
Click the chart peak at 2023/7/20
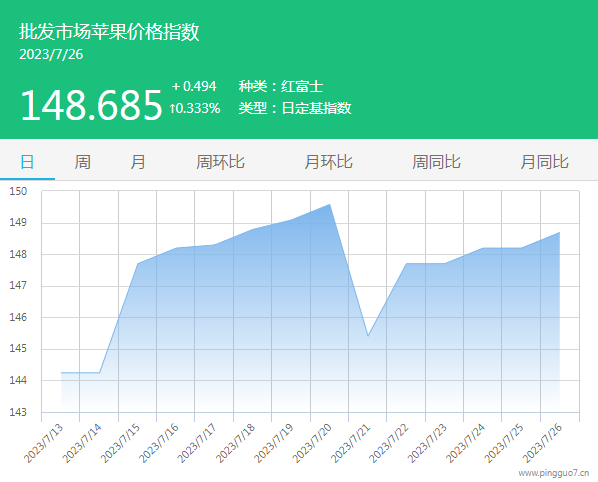coord(330,204)
